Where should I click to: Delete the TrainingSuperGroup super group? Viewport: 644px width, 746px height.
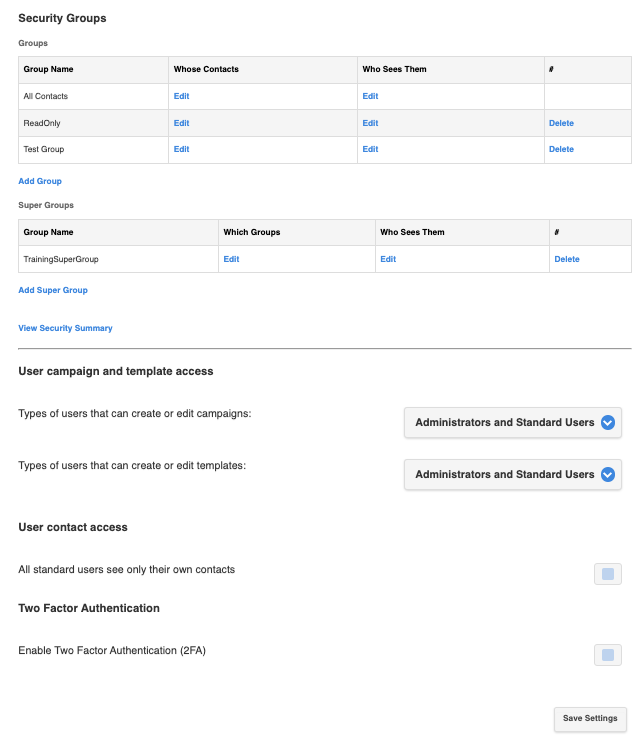pyautogui.click(x=567, y=259)
